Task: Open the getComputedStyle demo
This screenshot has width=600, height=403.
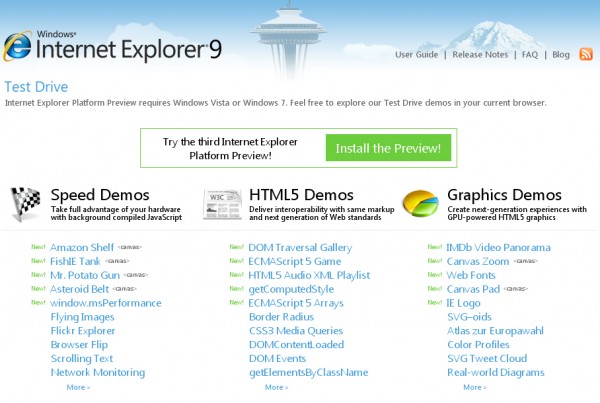Action: 291,289
